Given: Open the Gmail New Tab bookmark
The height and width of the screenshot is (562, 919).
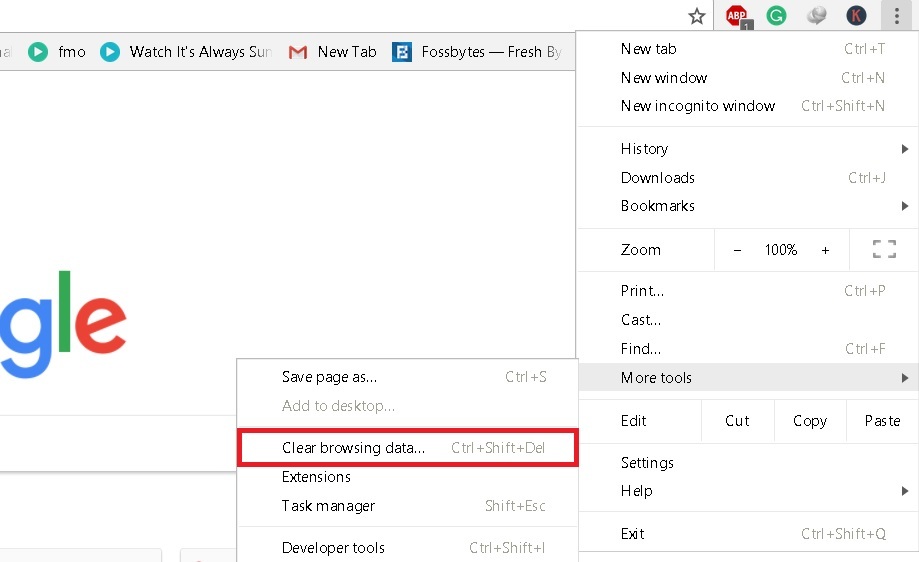Looking at the screenshot, I should click(x=333, y=52).
